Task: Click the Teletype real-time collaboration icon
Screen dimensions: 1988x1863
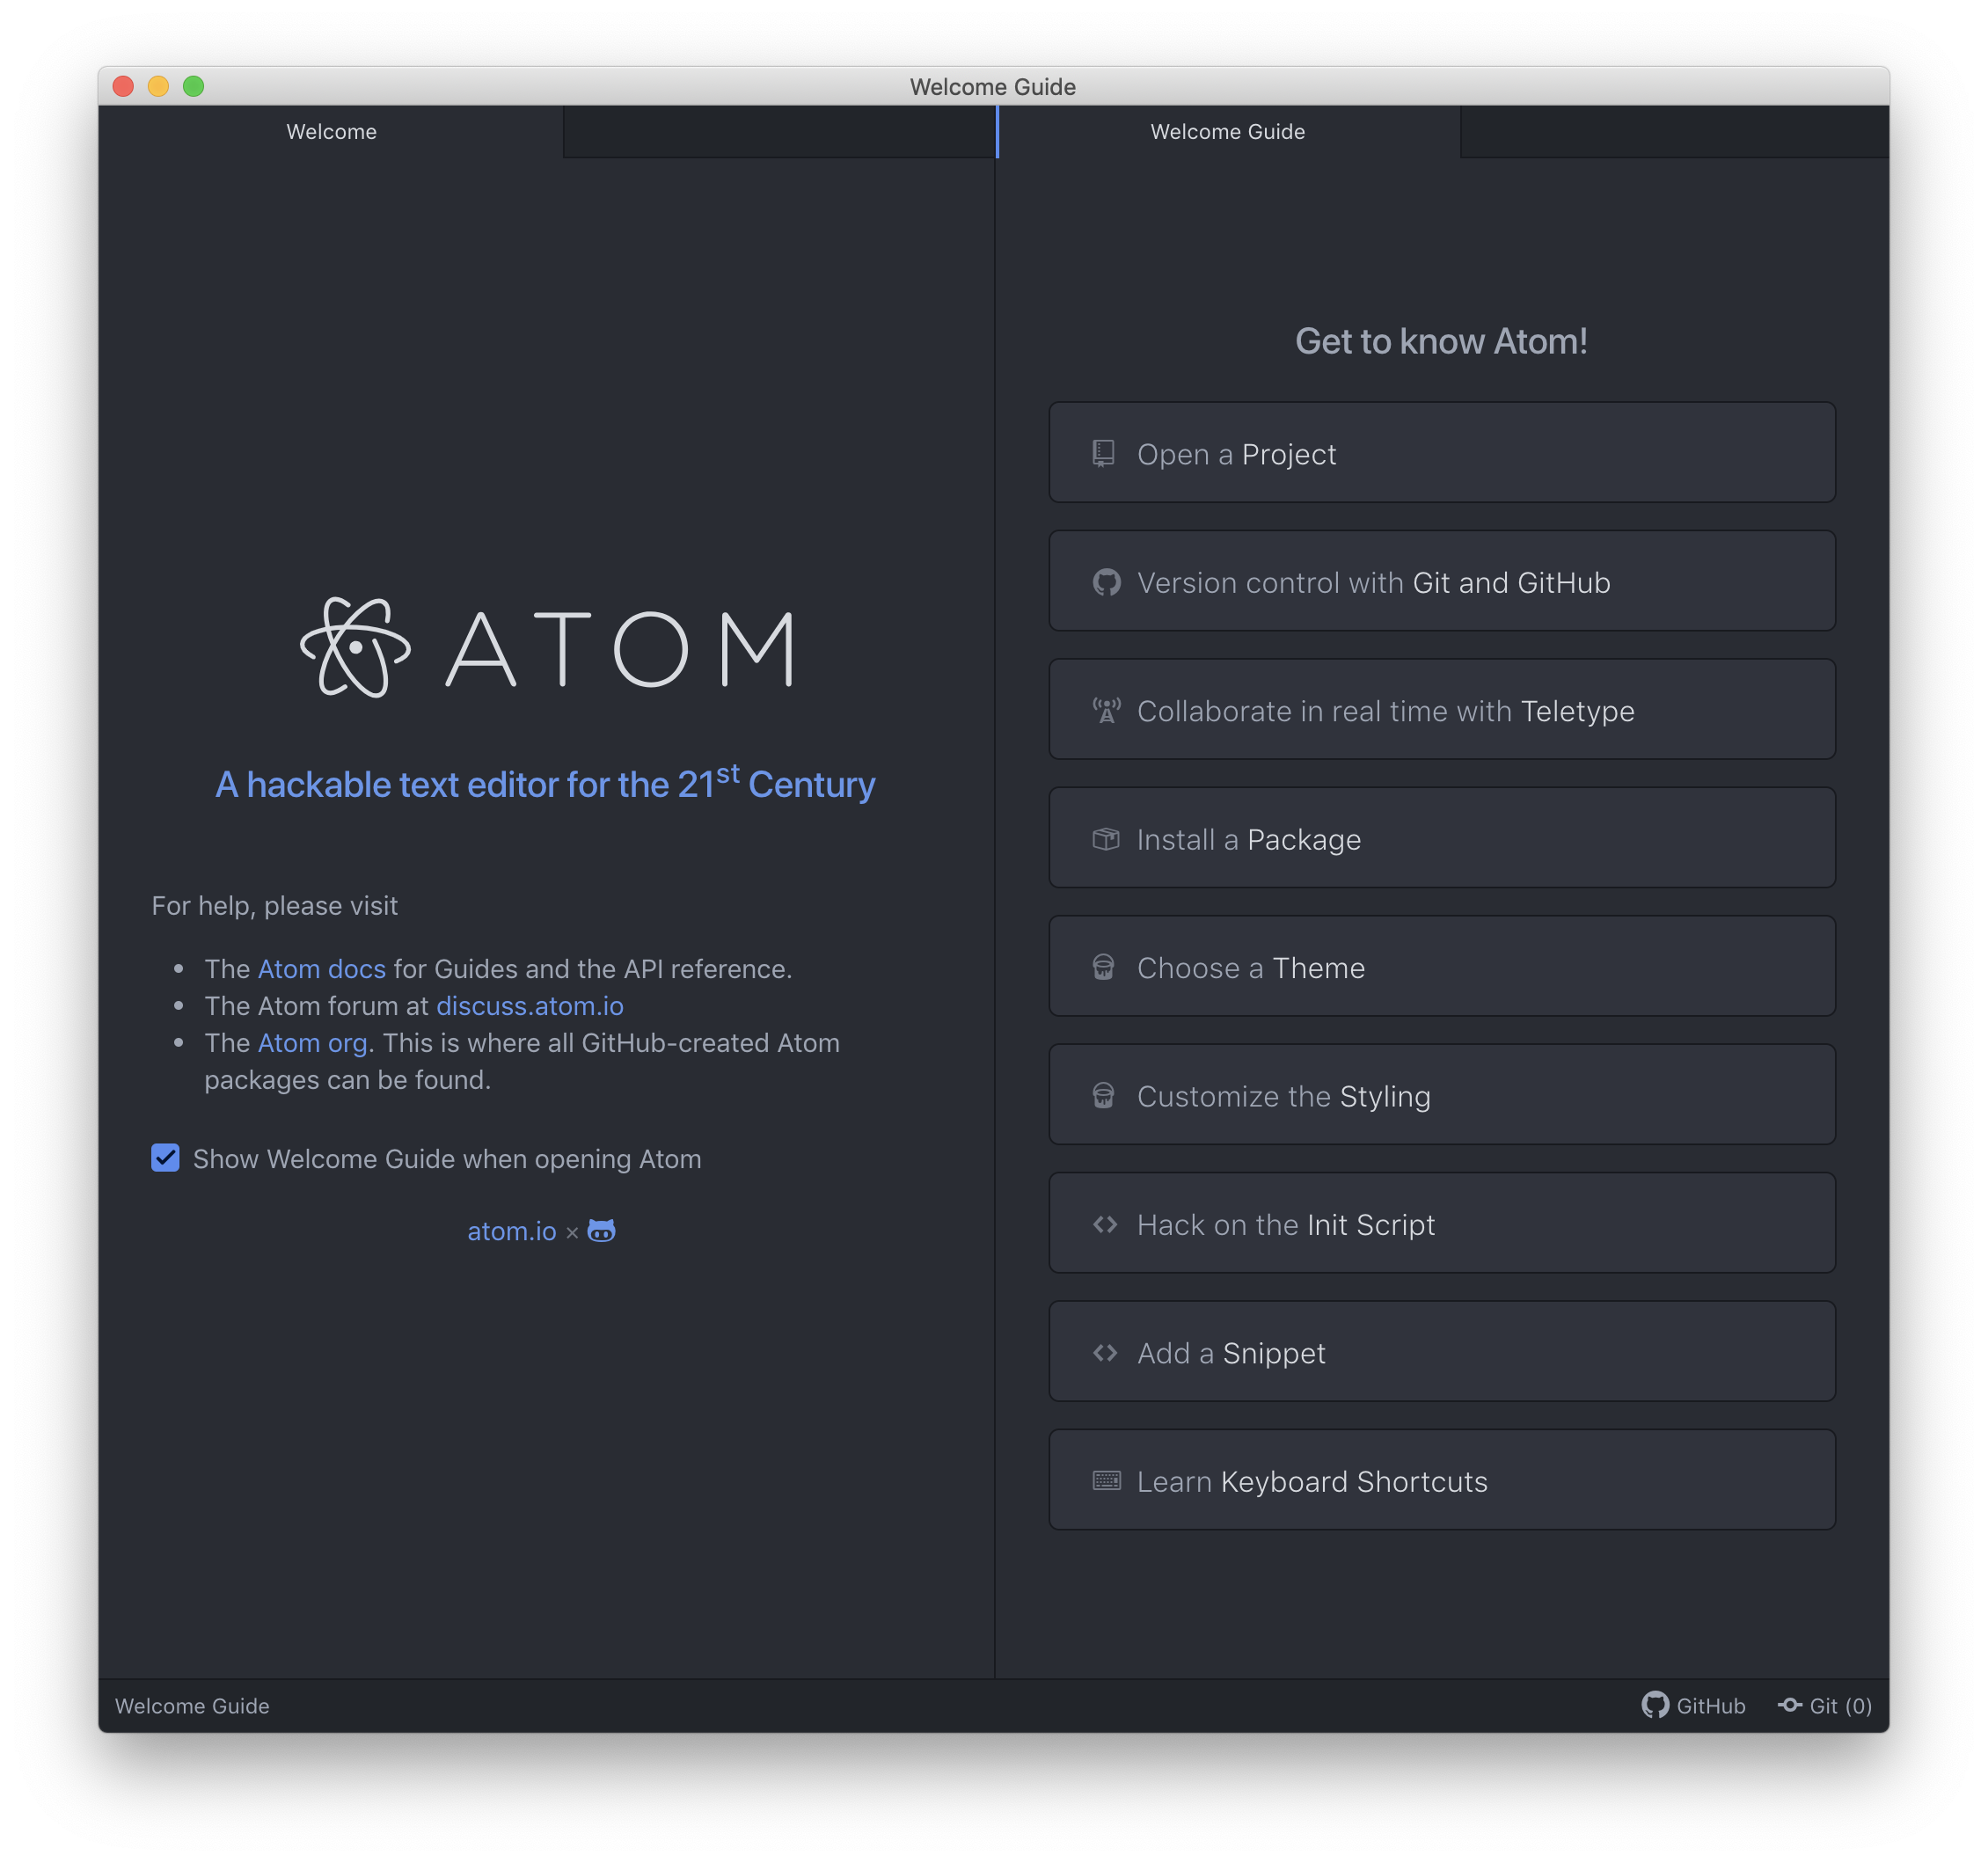Action: coord(1103,709)
